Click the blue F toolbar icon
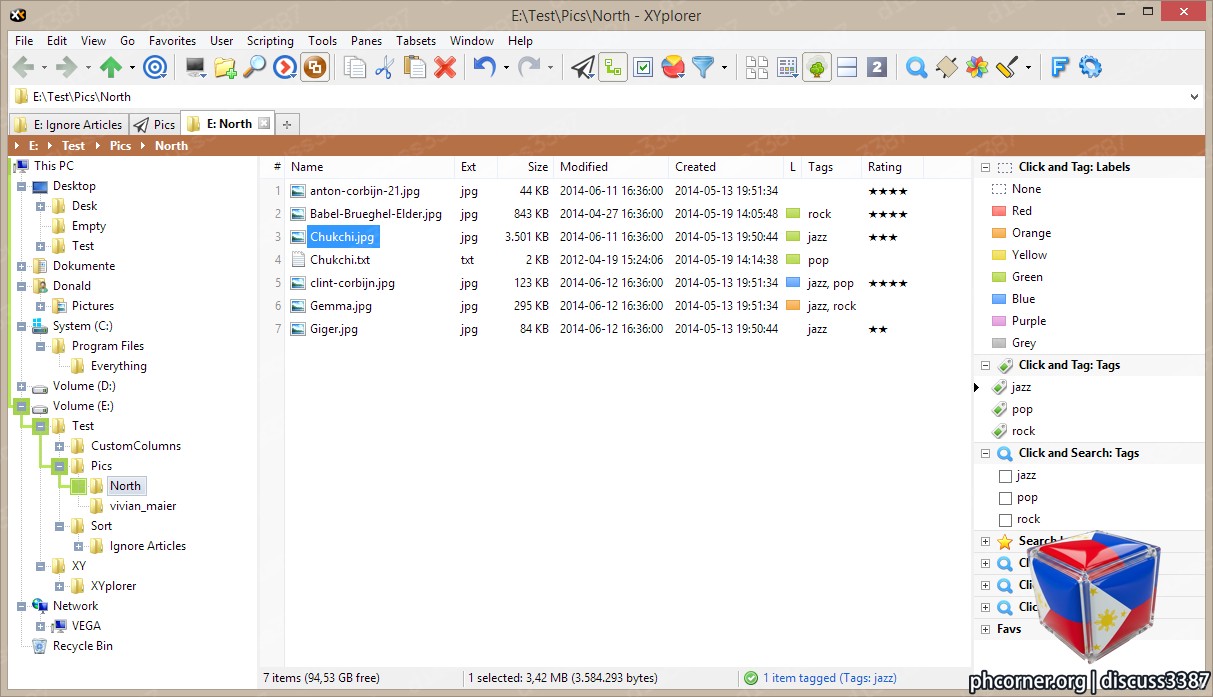Image resolution: width=1213 pixels, height=697 pixels. pyautogui.click(x=1060, y=67)
